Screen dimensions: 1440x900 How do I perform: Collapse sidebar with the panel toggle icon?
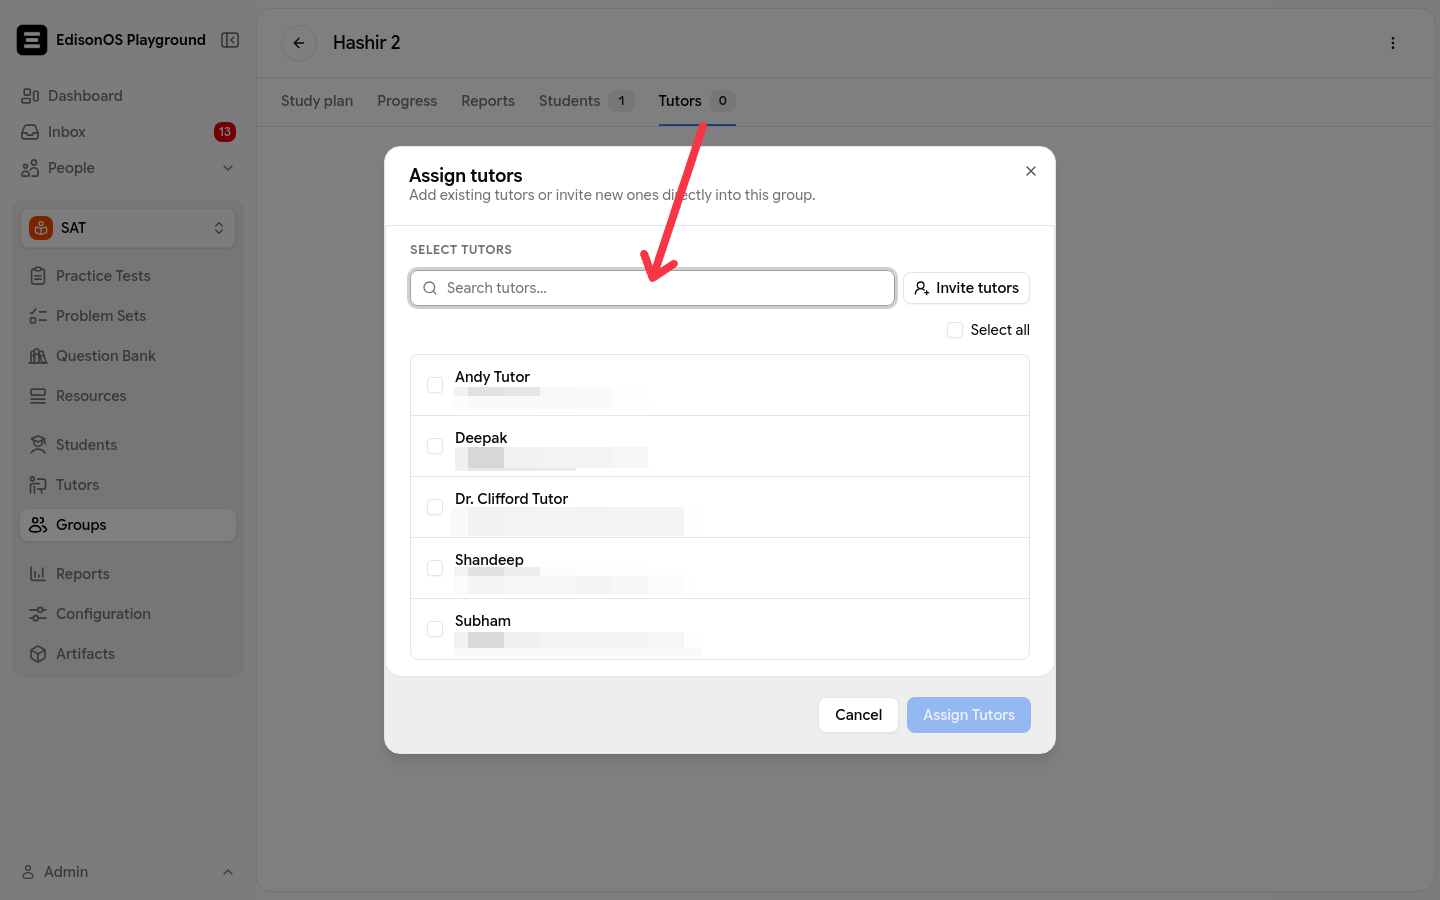point(230,40)
